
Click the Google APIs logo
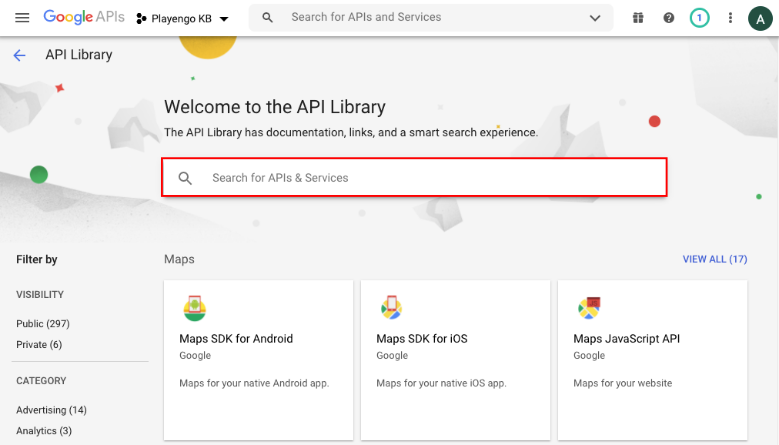tap(83, 17)
